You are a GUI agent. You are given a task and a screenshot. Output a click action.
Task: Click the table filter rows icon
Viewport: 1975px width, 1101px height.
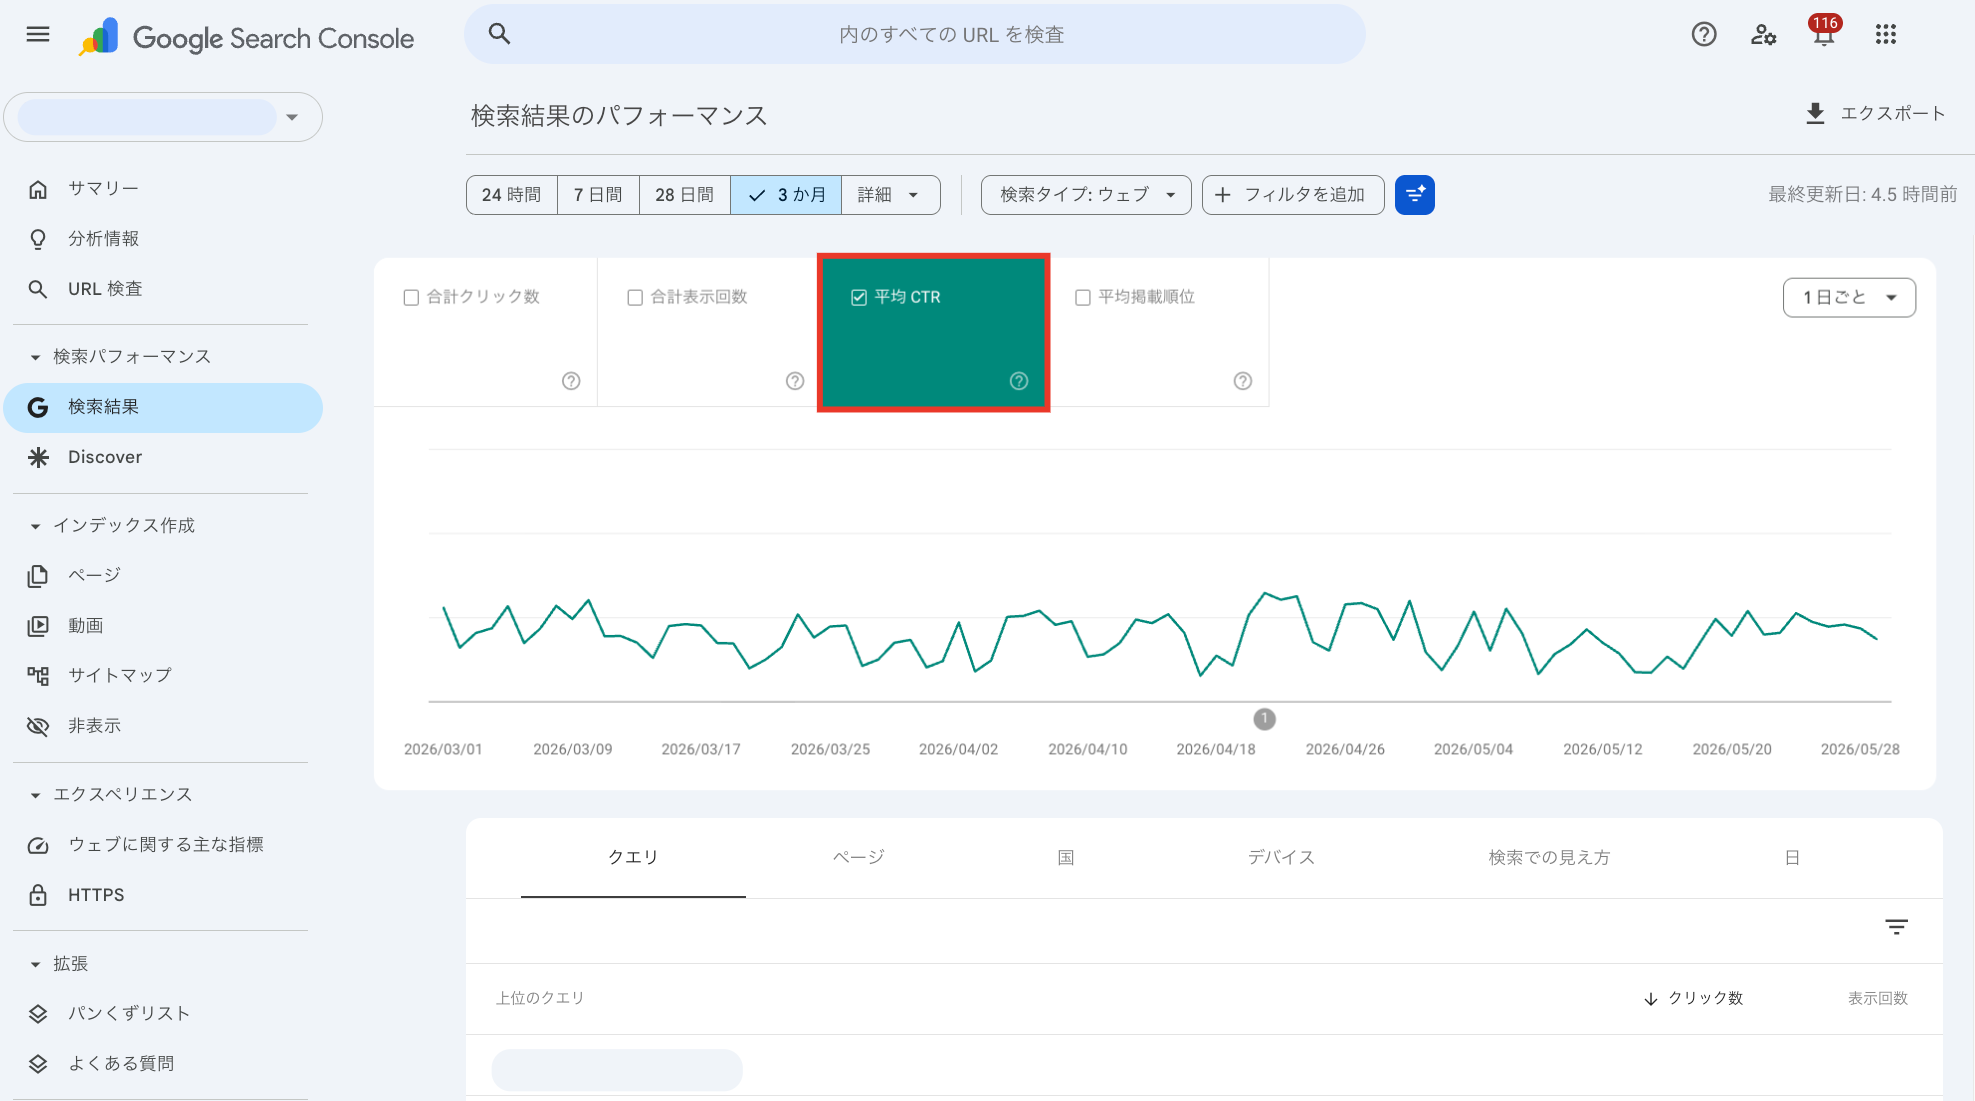pyautogui.click(x=1896, y=927)
